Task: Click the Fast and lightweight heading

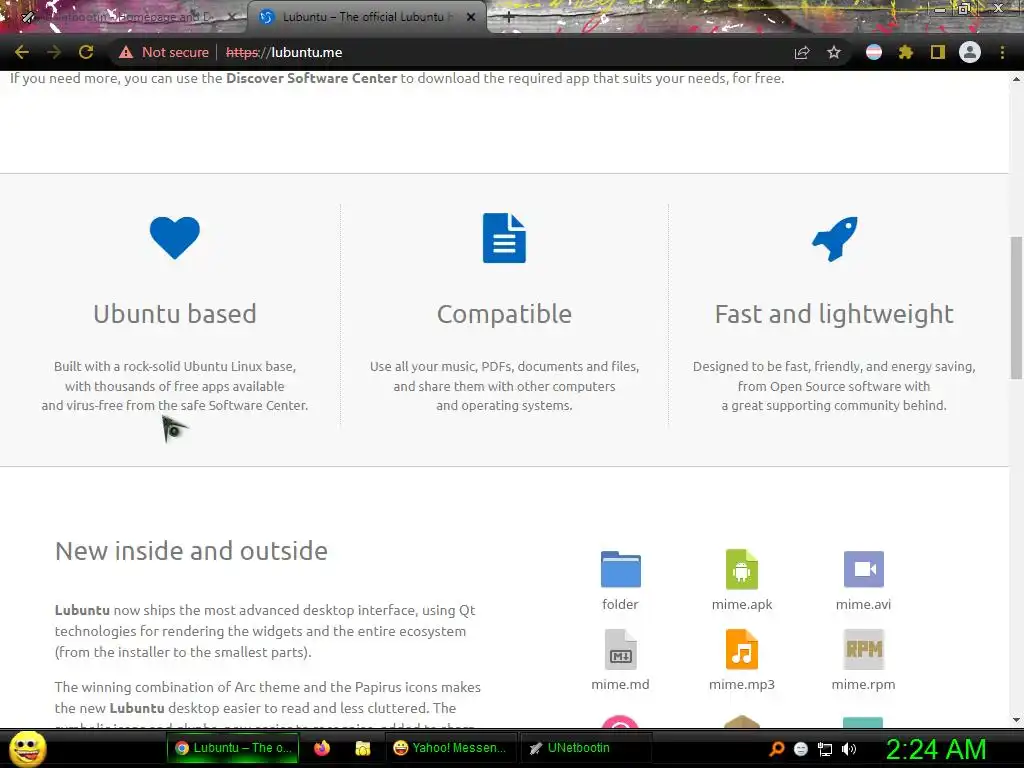Action: coord(834,314)
